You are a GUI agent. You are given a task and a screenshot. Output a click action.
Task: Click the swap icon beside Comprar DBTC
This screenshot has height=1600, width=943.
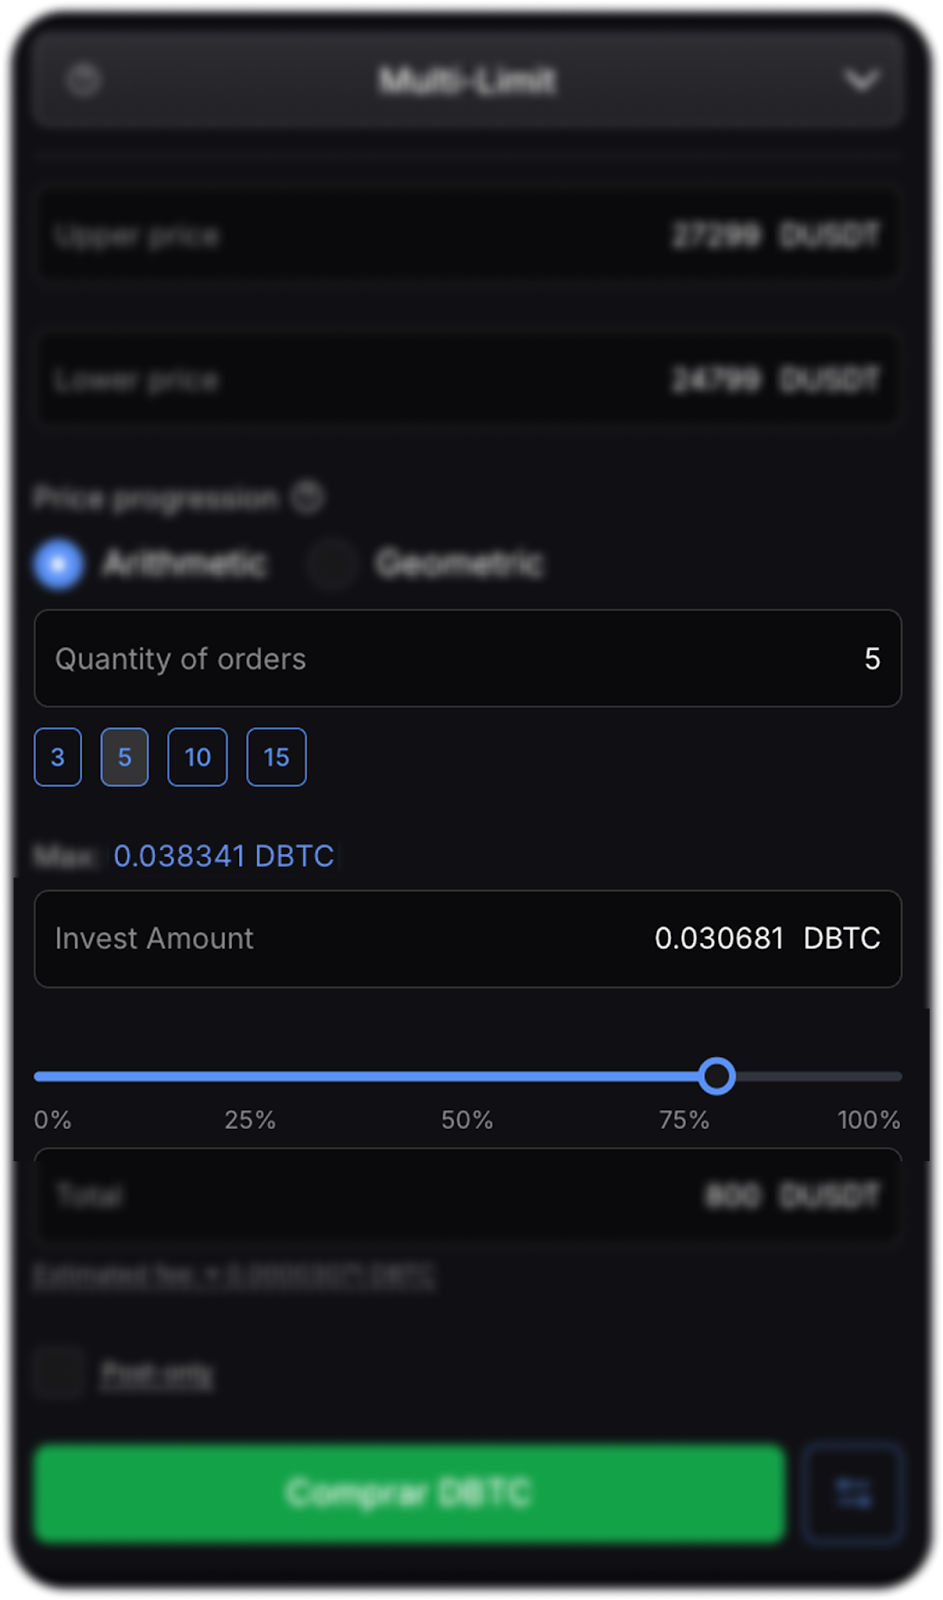pos(853,1493)
